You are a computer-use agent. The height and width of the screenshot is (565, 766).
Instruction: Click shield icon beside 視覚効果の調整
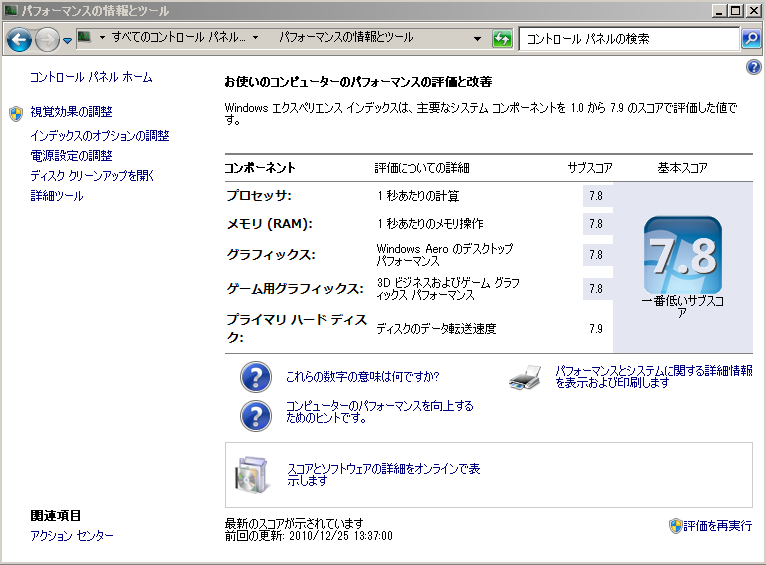click(x=16, y=113)
